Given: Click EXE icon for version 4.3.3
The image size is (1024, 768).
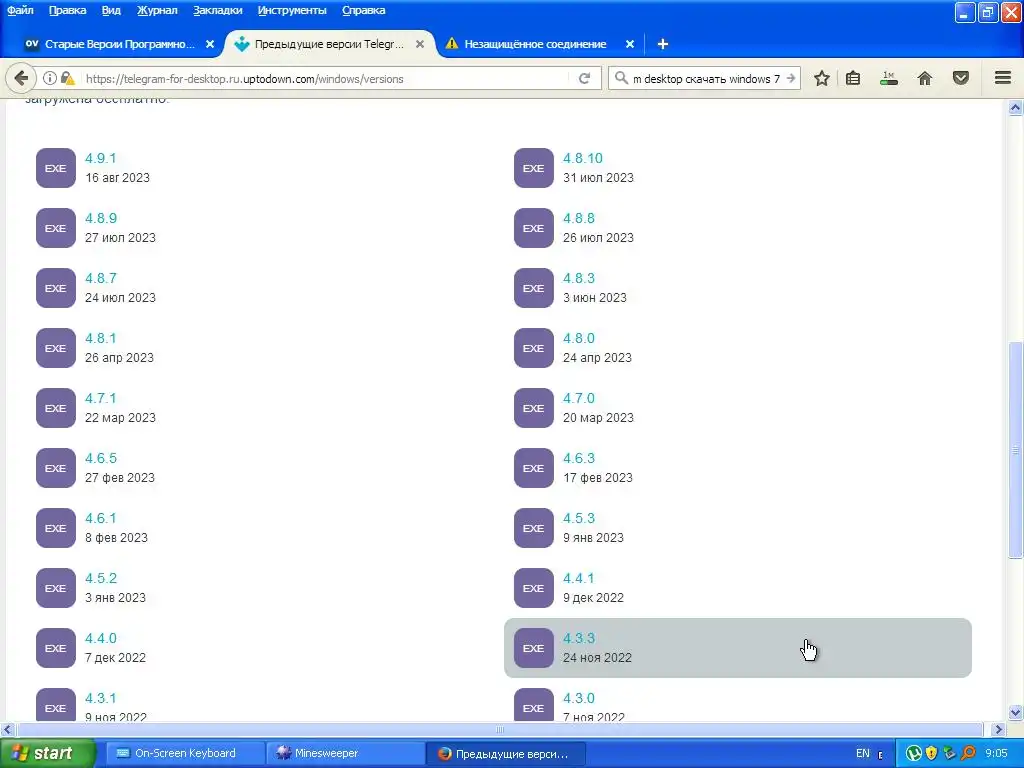Looking at the screenshot, I should pyautogui.click(x=534, y=648).
